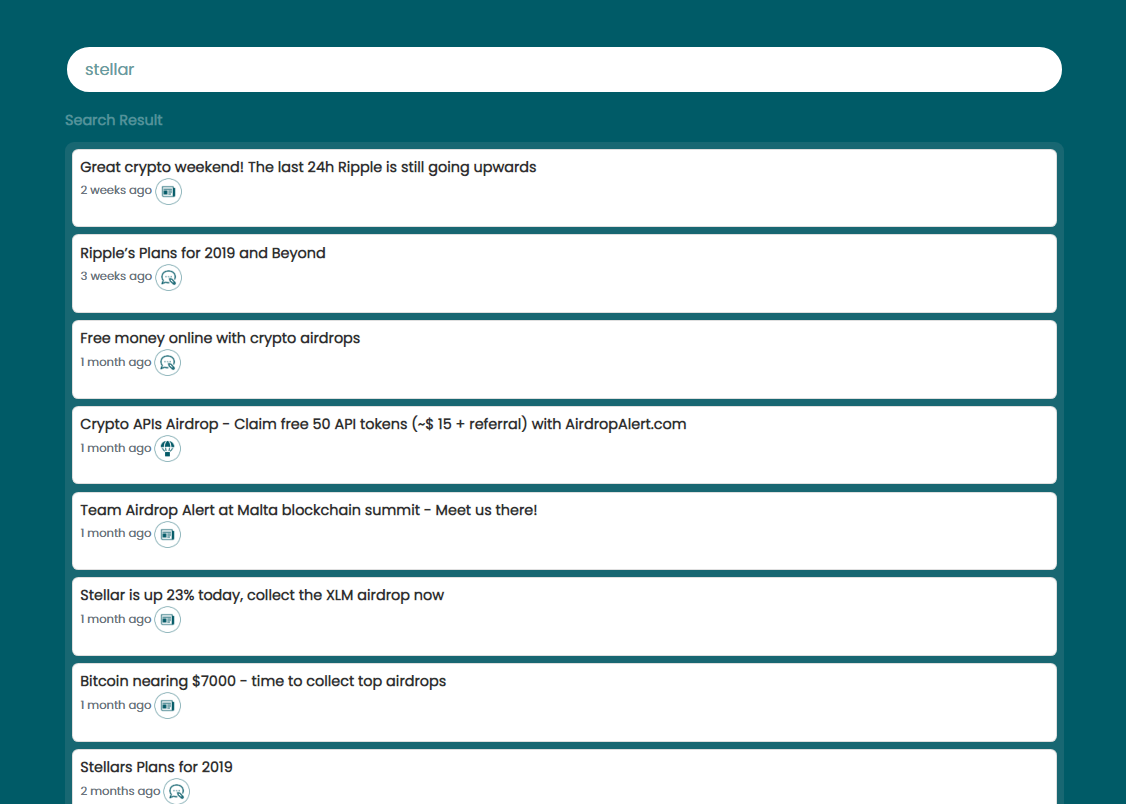Open 'Bitcoin nearing $7000' article title
This screenshot has height=804, width=1126.
(x=263, y=681)
